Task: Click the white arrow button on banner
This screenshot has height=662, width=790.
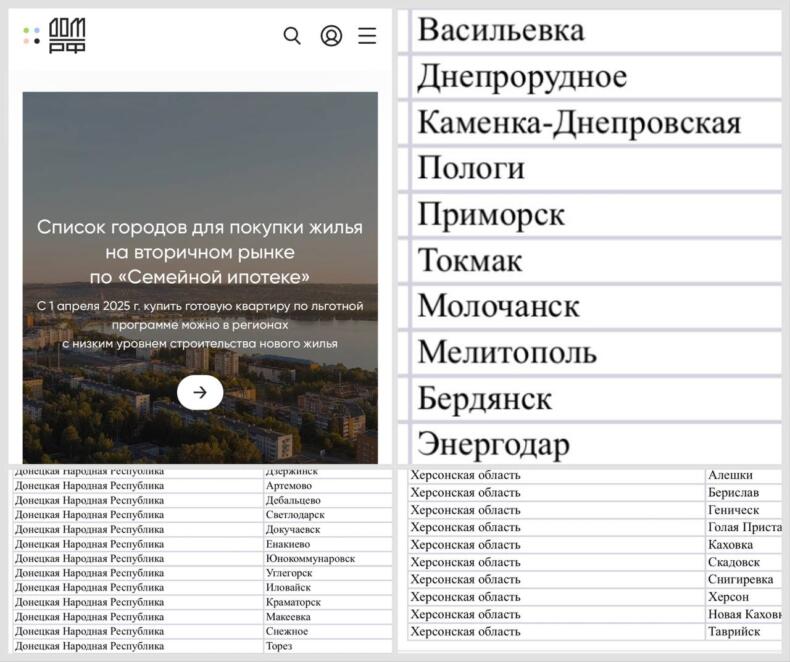Action: [x=200, y=392]
